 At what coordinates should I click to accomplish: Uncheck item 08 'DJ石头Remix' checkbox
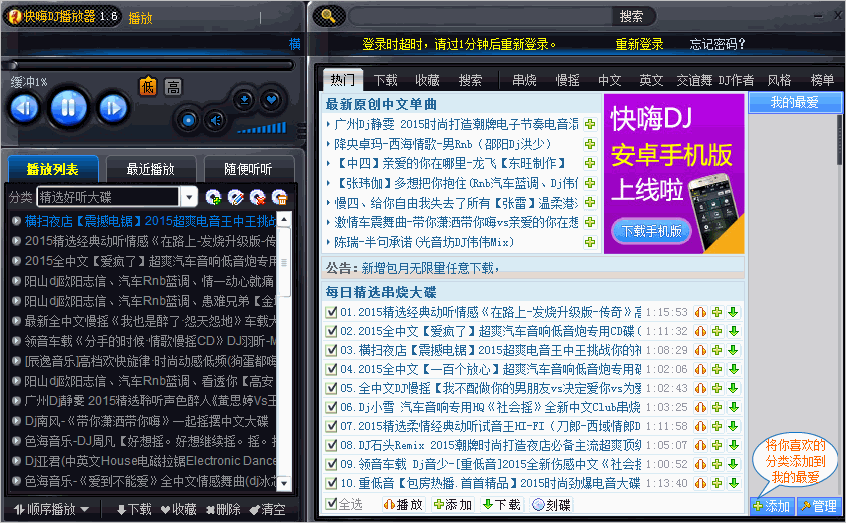[331, 445]
